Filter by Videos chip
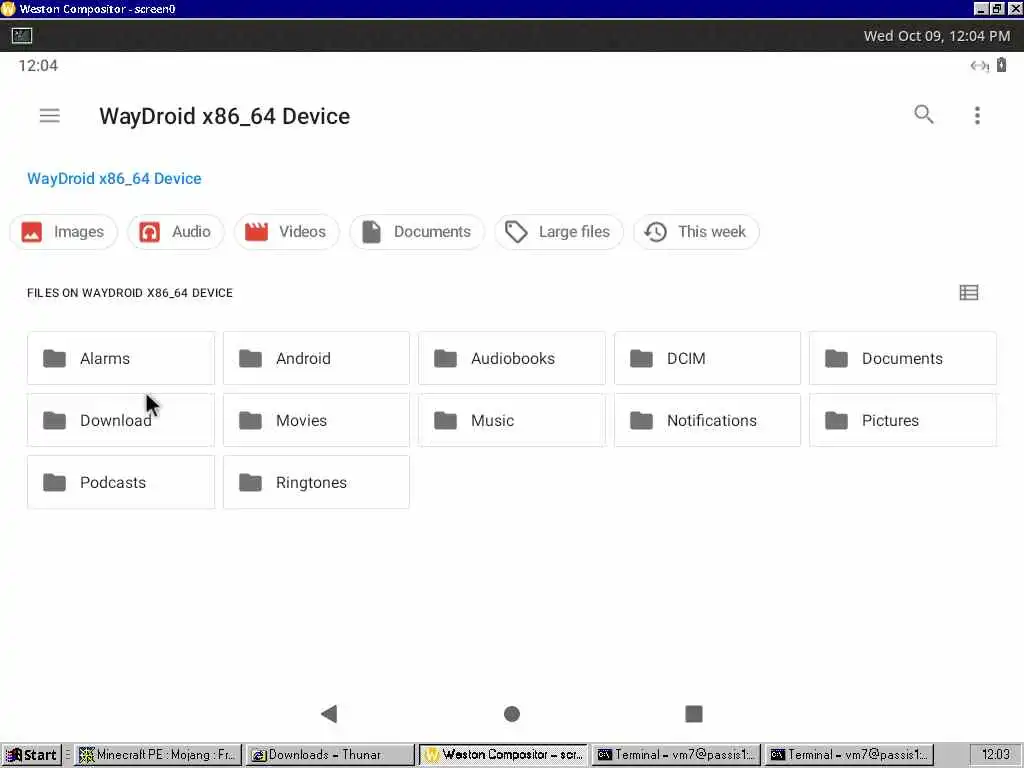This screenshot has width=1024, height=768. (x=287, y=232)
